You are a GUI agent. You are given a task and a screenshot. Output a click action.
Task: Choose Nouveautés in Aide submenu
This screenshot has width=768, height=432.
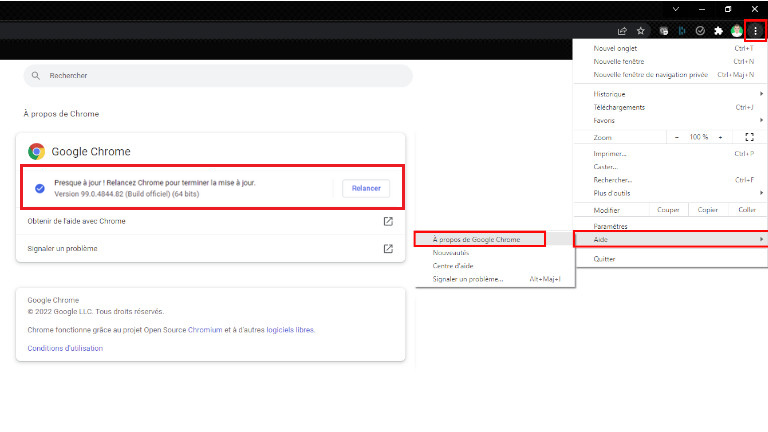(495, 253)
